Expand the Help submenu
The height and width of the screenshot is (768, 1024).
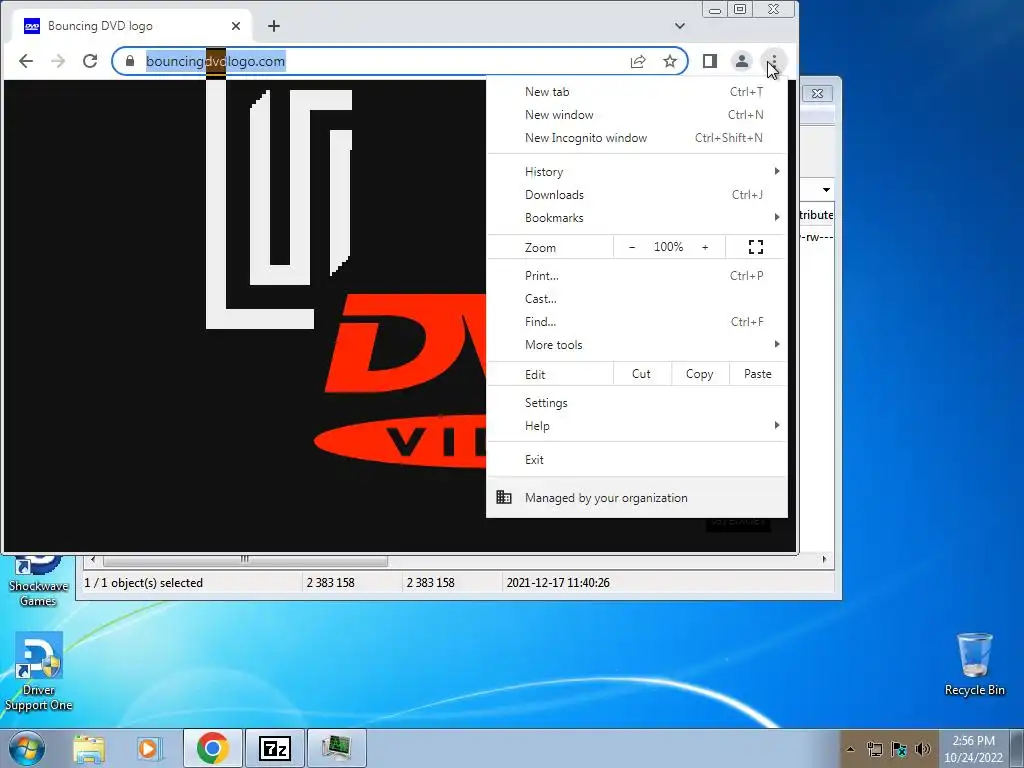point(637,426)
